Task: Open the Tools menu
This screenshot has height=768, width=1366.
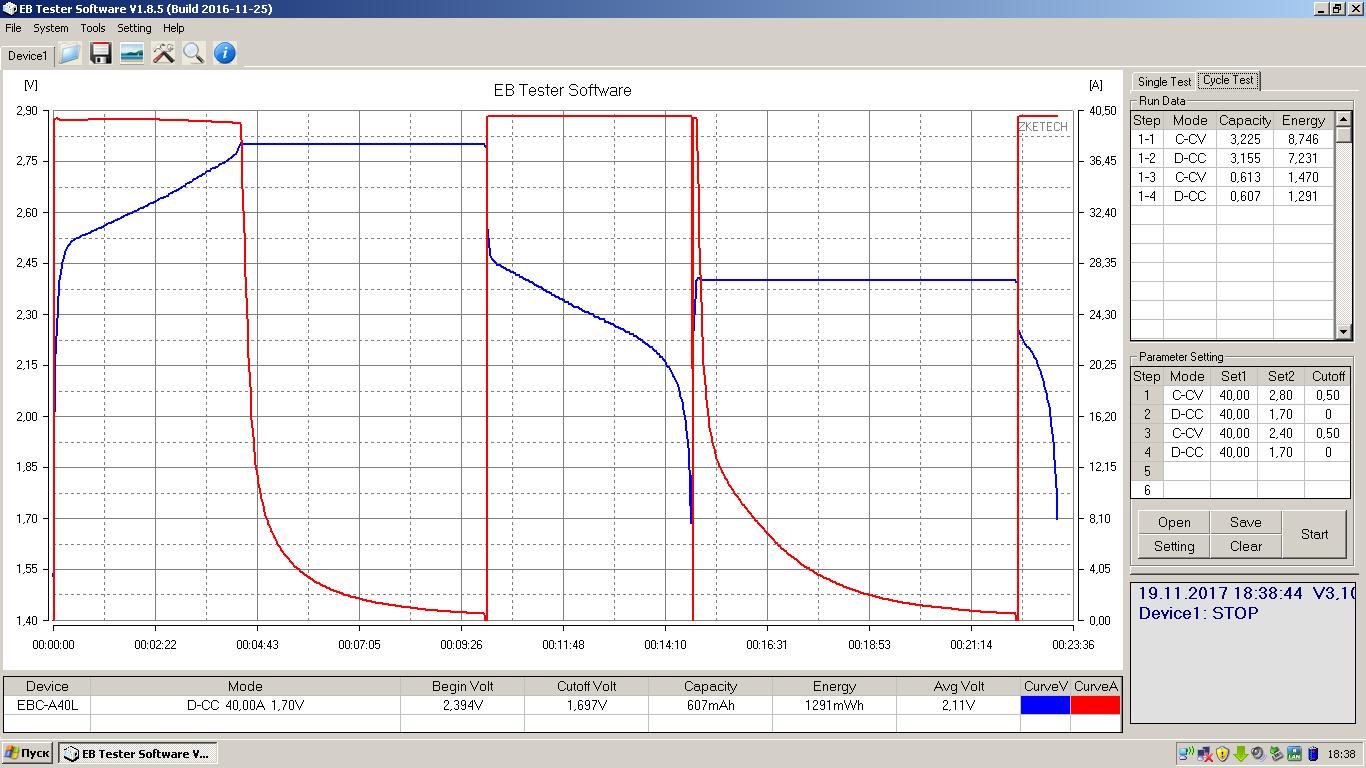Action: pyautogui.click(x=93, y=28)
